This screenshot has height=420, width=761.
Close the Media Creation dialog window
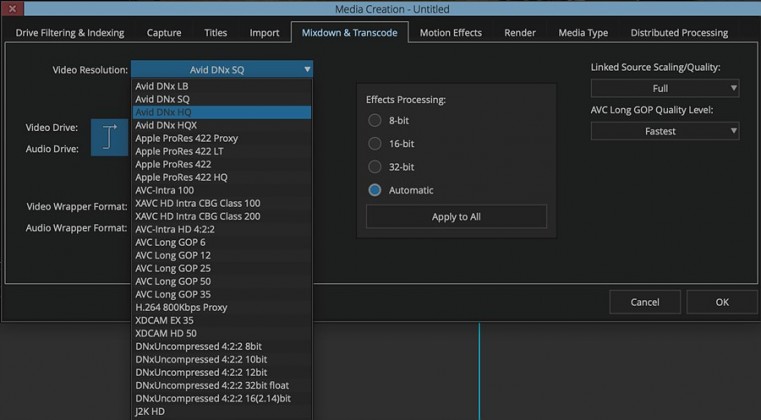pyautogui.click(x=11, y=10)
